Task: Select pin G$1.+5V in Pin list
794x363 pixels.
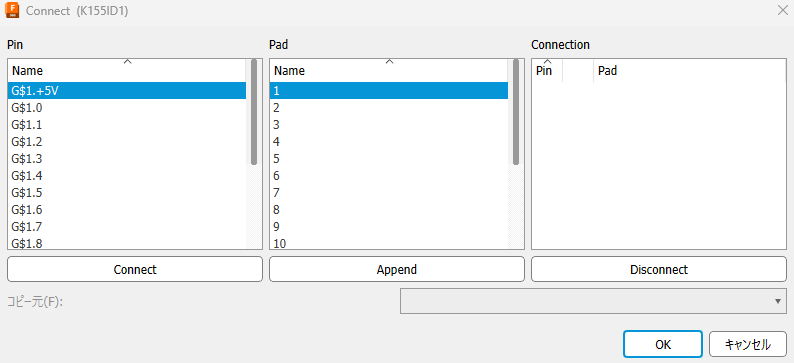Action: [127, 91]
